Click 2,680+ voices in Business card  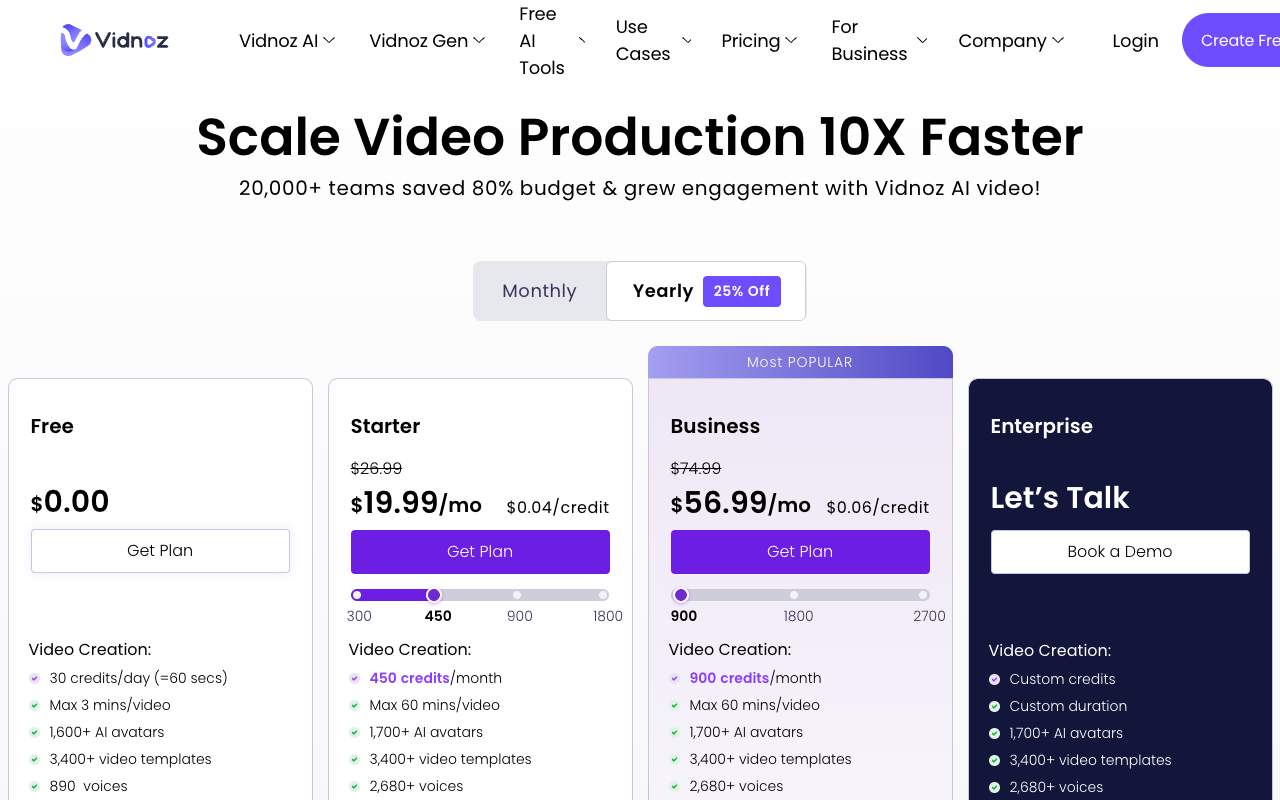click(737, 786)
